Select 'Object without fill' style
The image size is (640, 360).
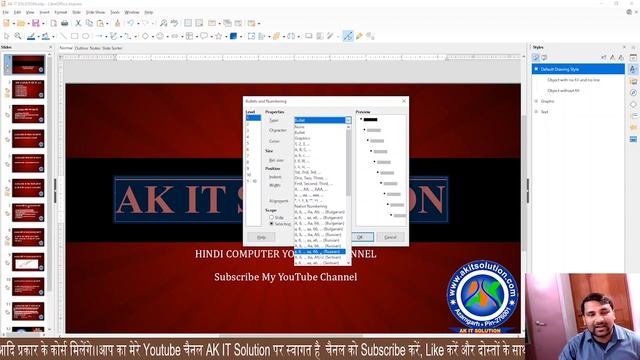564,90
